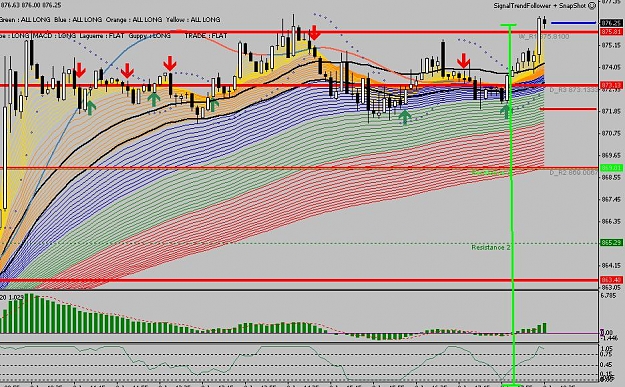The image size is (625, 387).
Task: Select the green buy arrow beside the vertical green line
Action: [505, 111]
